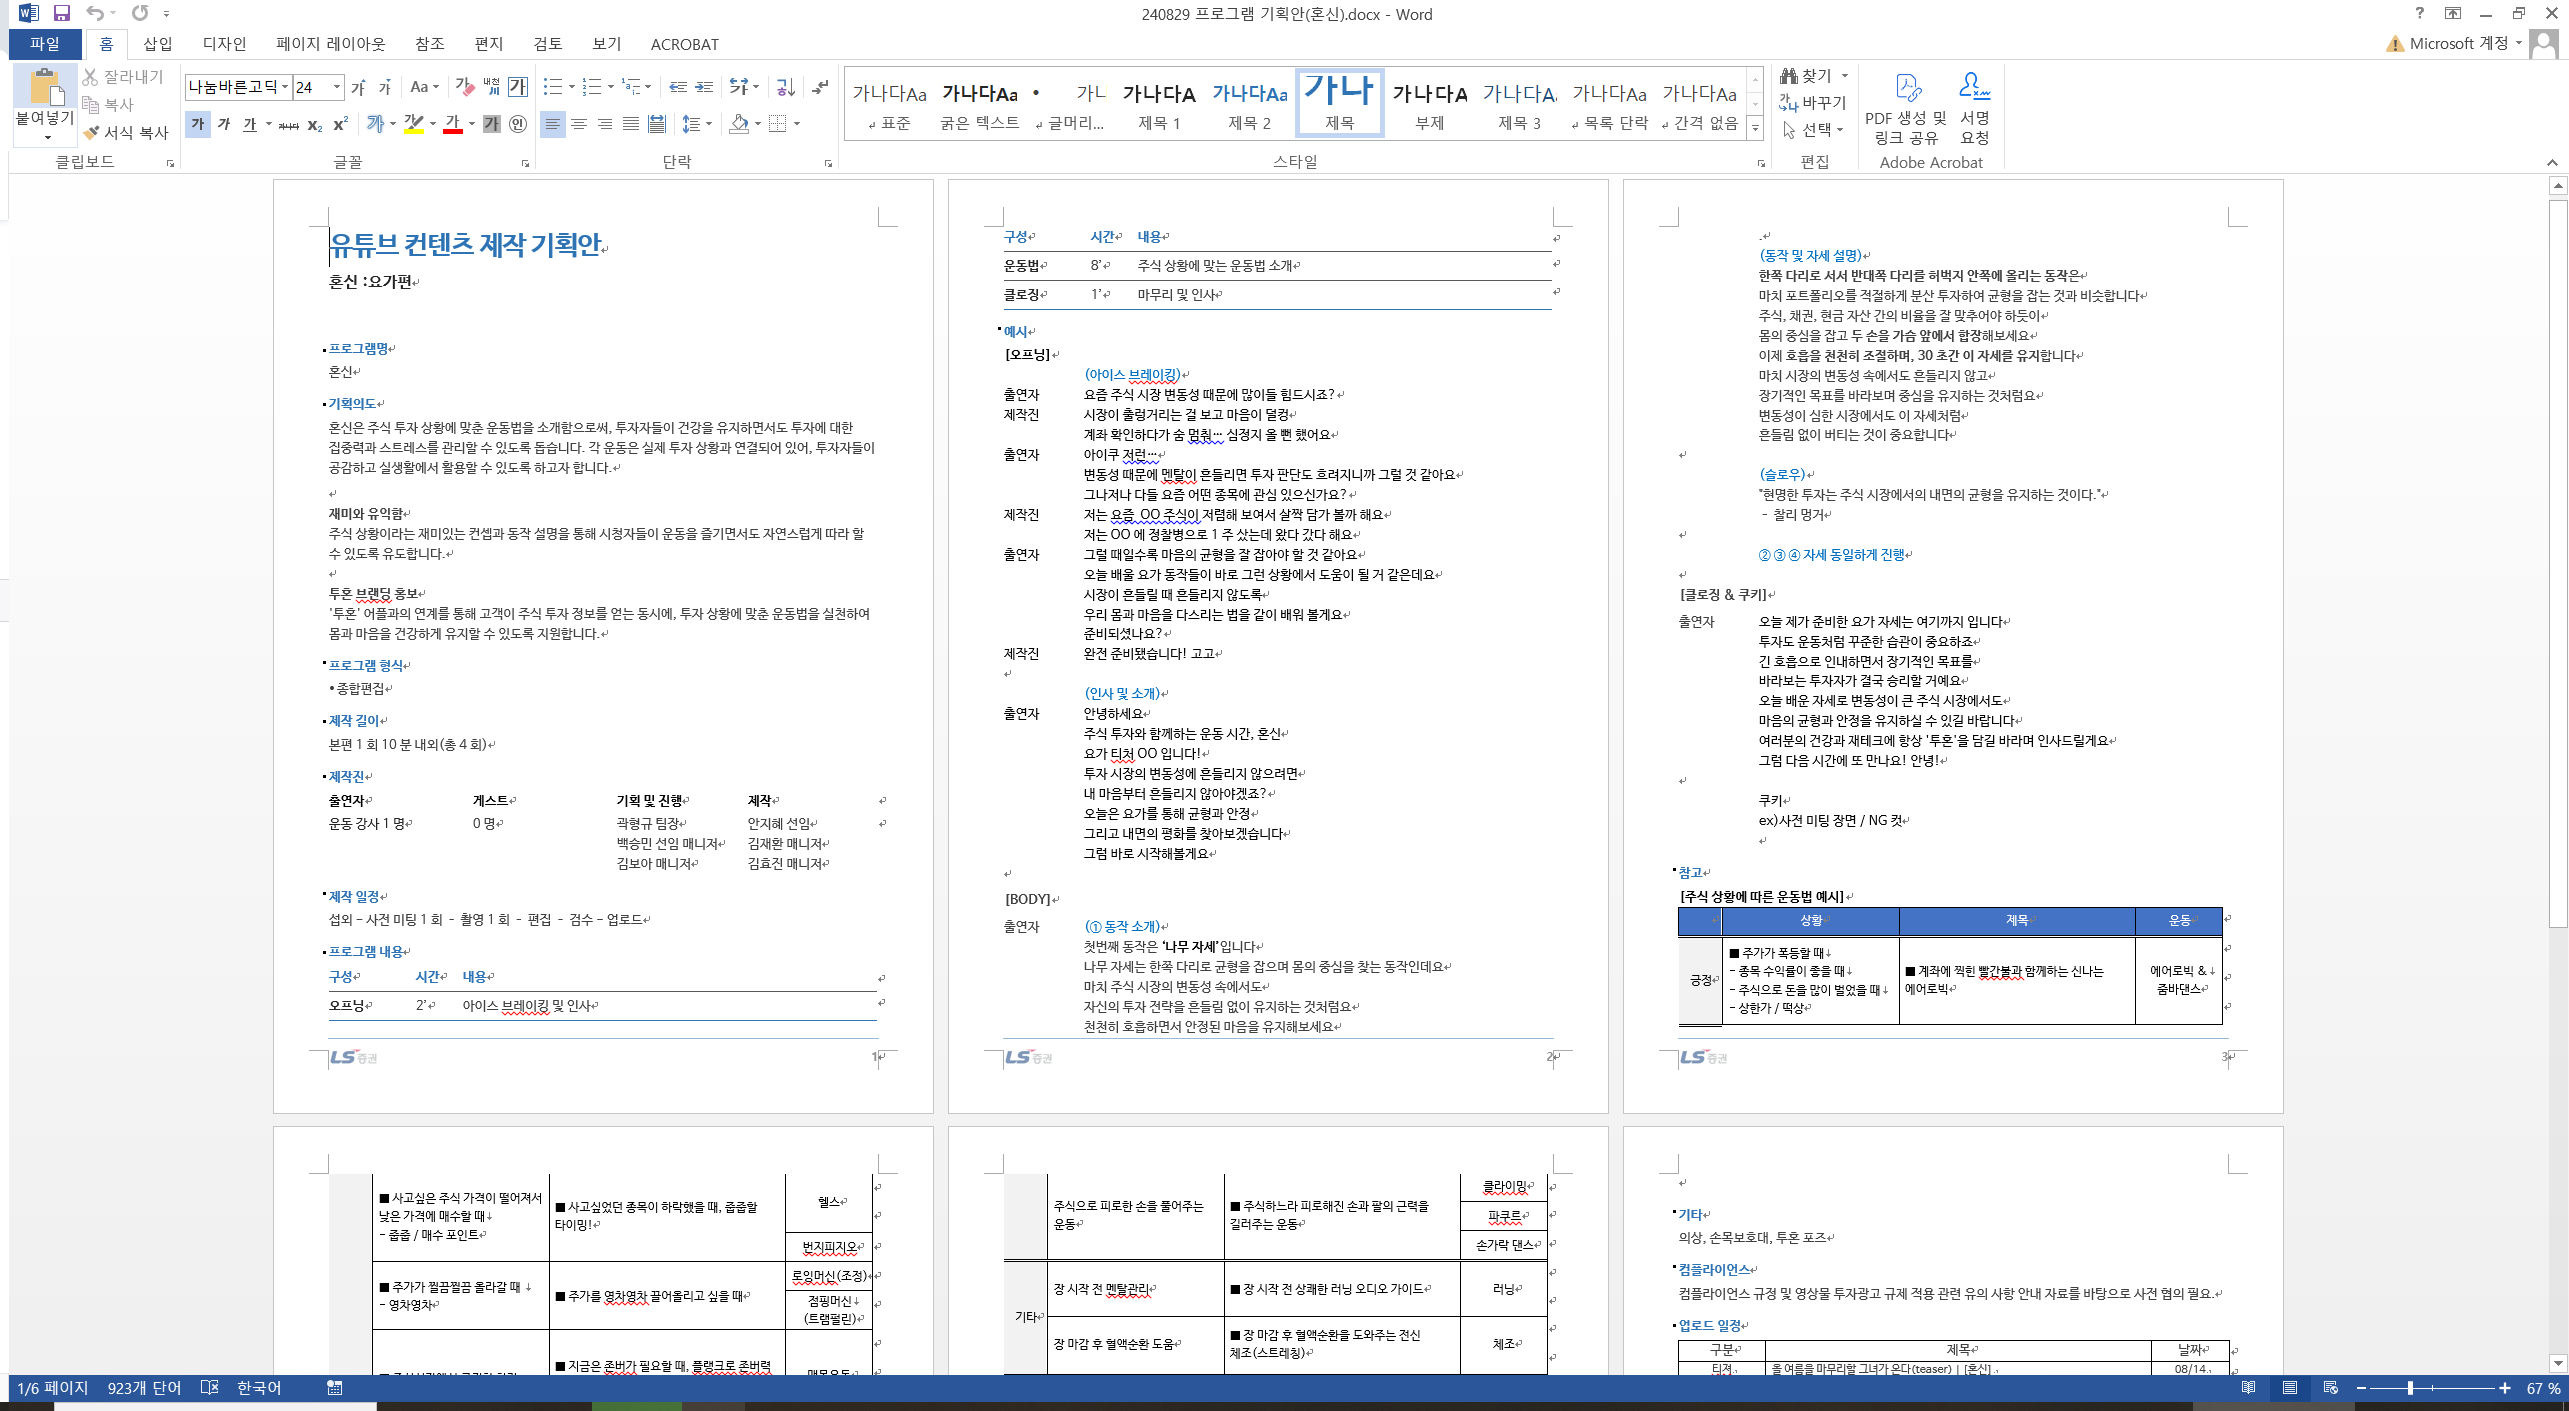Click the Adobe PDF create and share icon
The image size is (2569, 1411).
(1906, 90)
